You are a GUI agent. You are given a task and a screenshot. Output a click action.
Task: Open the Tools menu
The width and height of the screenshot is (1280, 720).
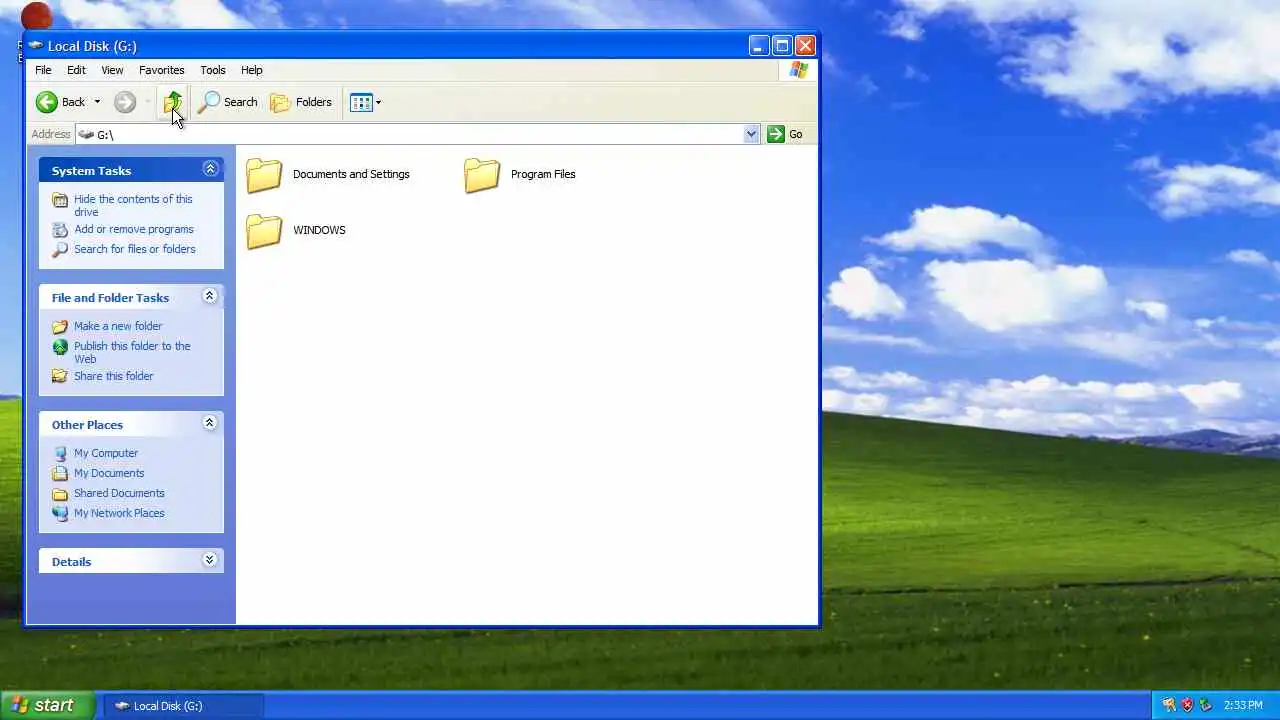coord(213,70)
